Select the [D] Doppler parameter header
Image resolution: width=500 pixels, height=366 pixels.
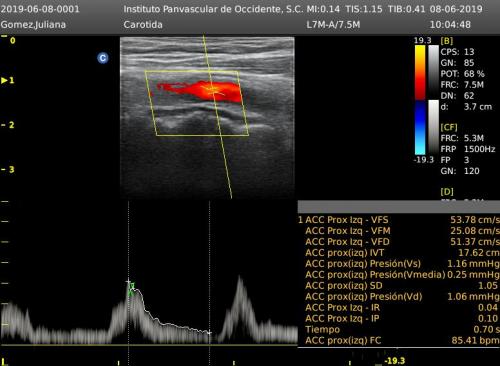click(x=447, y=192)
